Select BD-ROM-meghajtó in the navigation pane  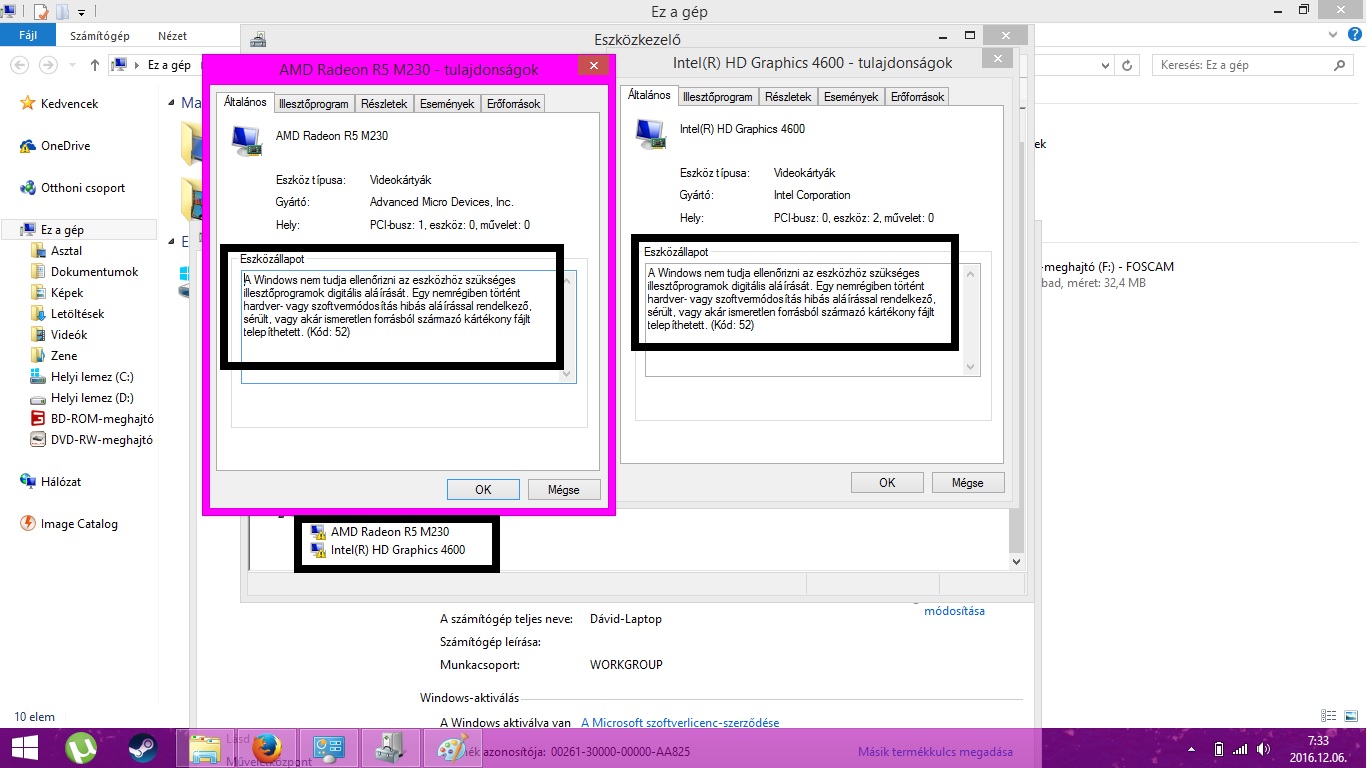coord(102,419)
